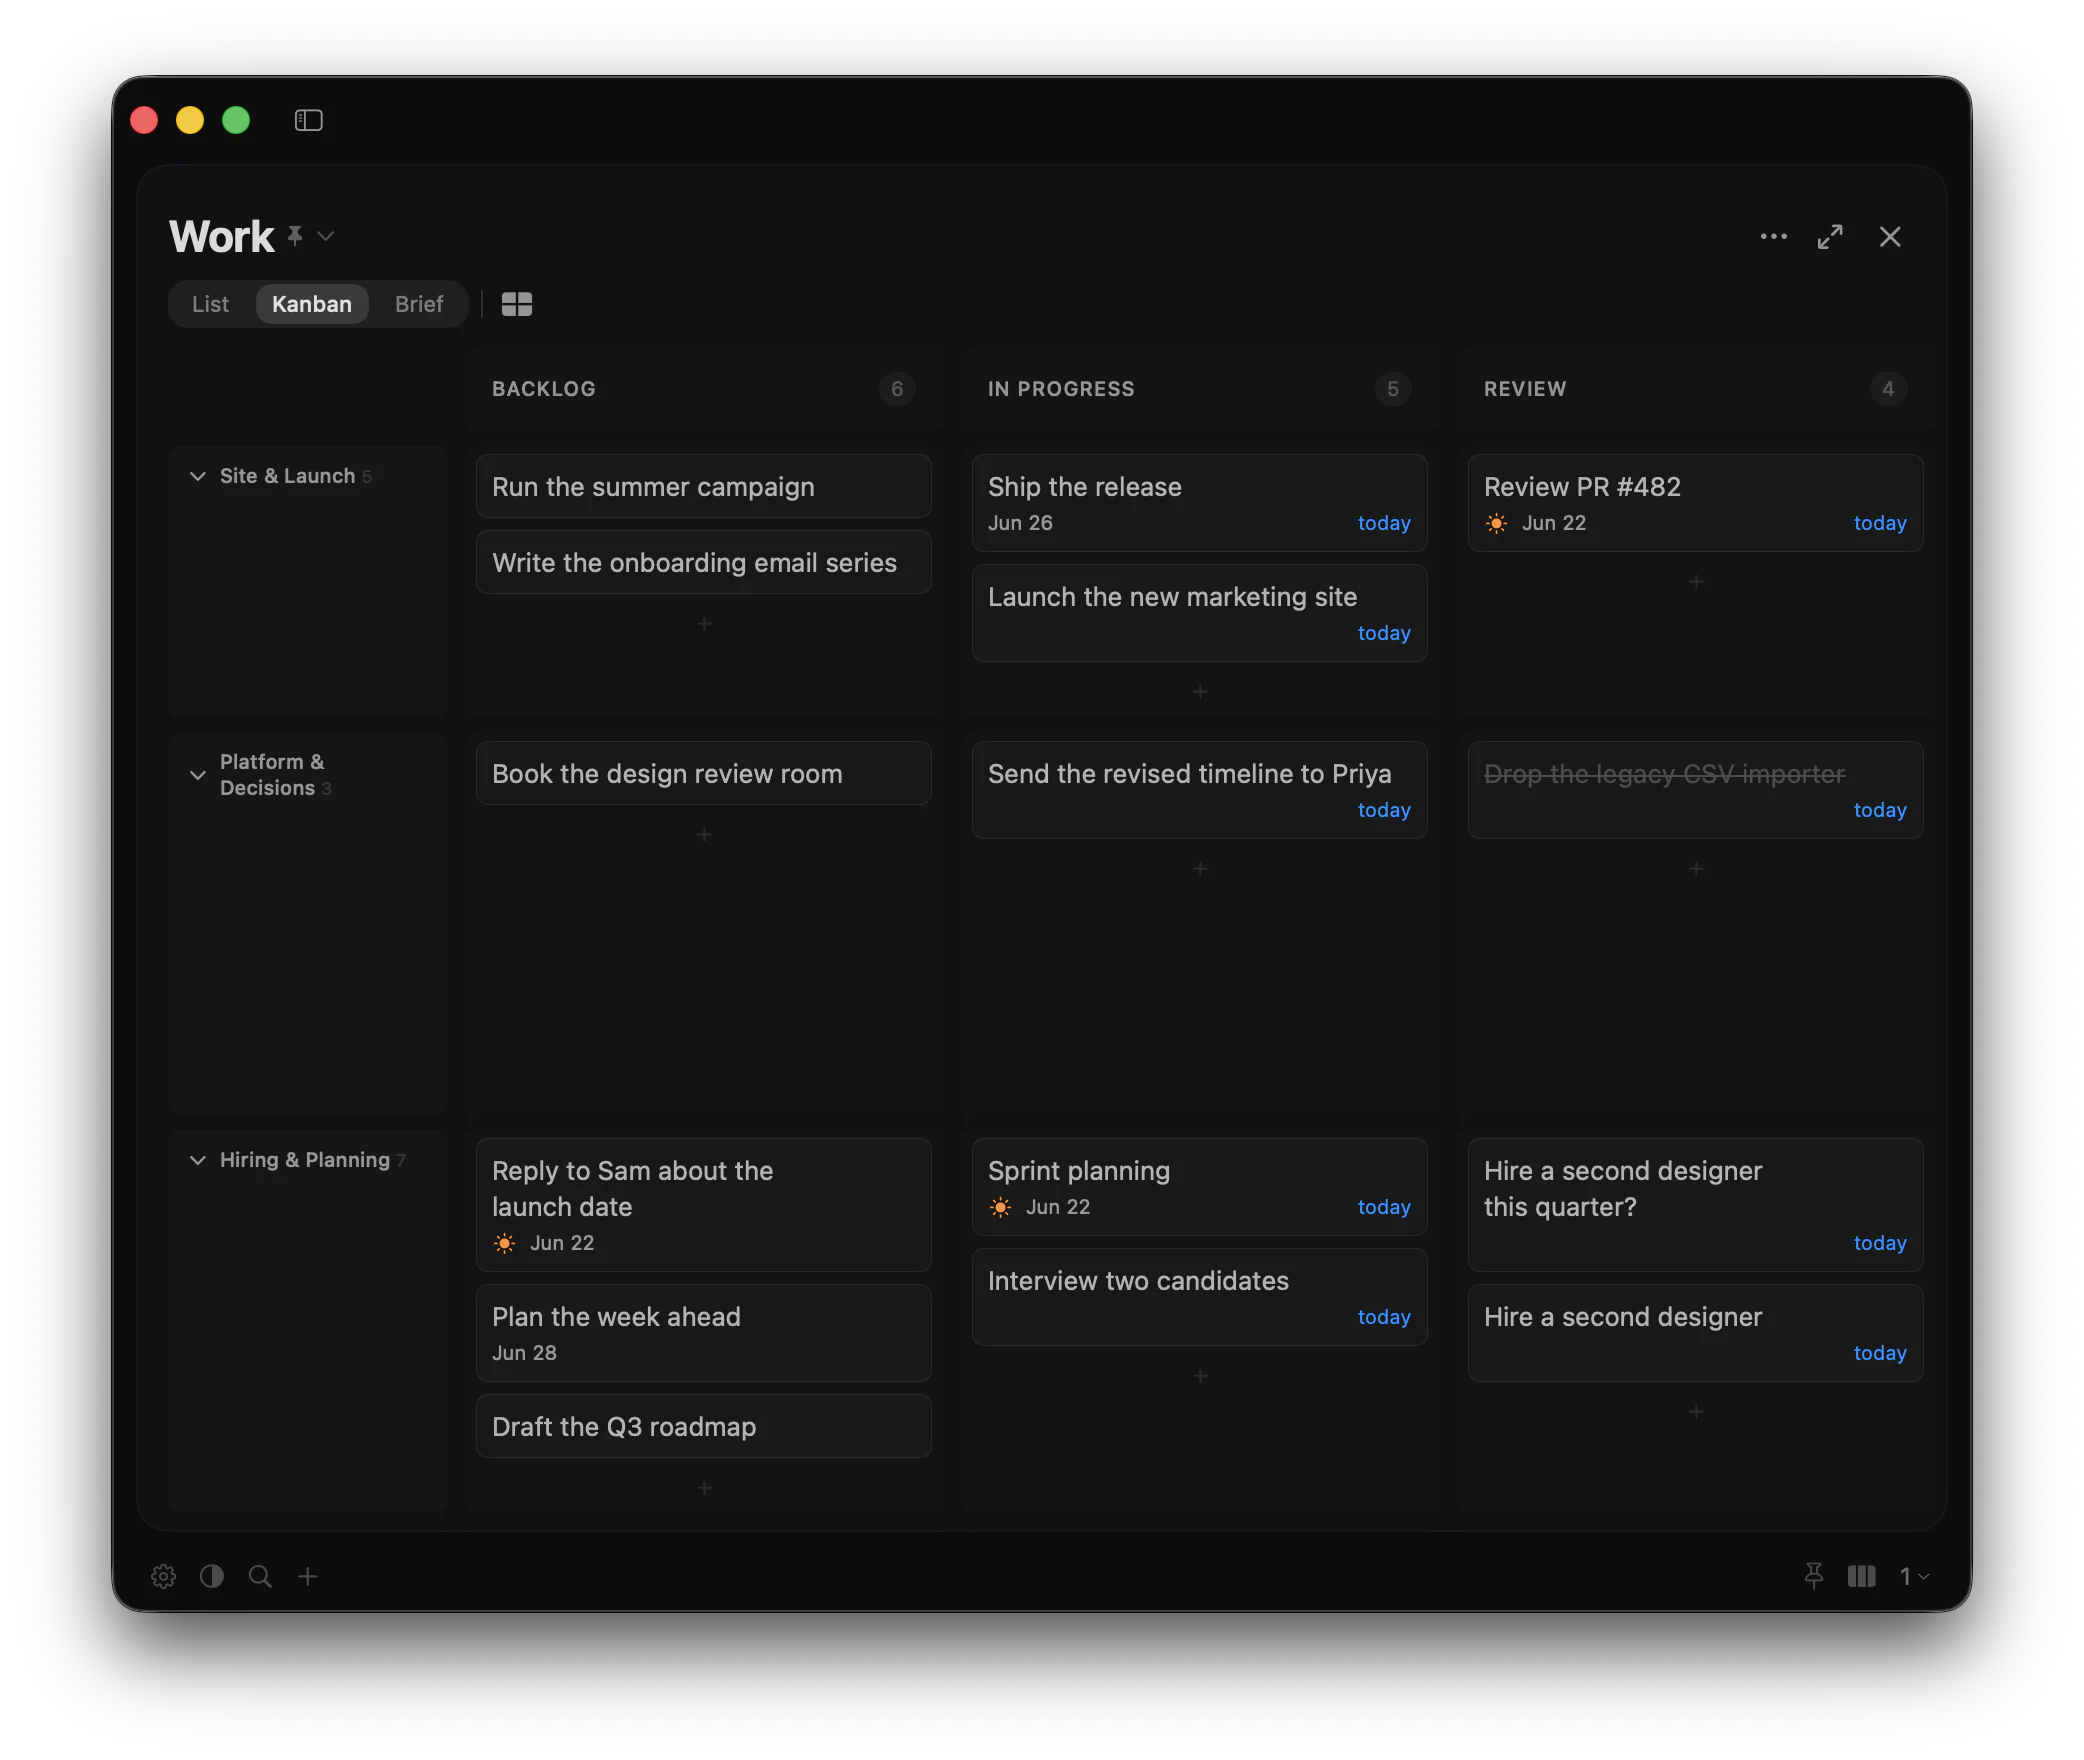Collapse the Site & Launch group
The height and width of the screenshot is (1760, 2084).
point(198,476)
